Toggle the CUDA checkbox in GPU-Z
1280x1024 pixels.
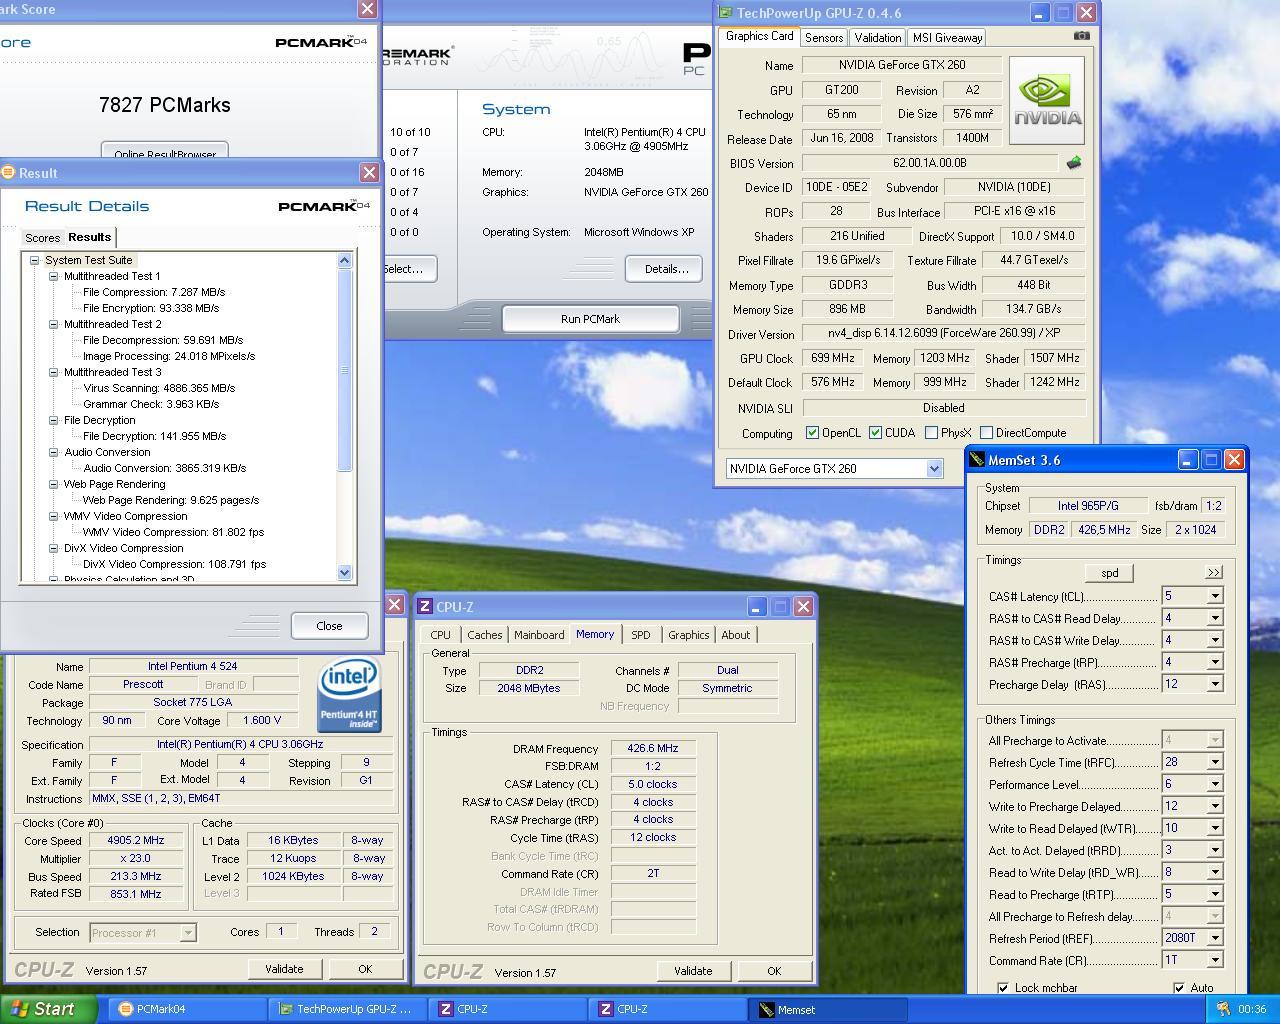876,433
